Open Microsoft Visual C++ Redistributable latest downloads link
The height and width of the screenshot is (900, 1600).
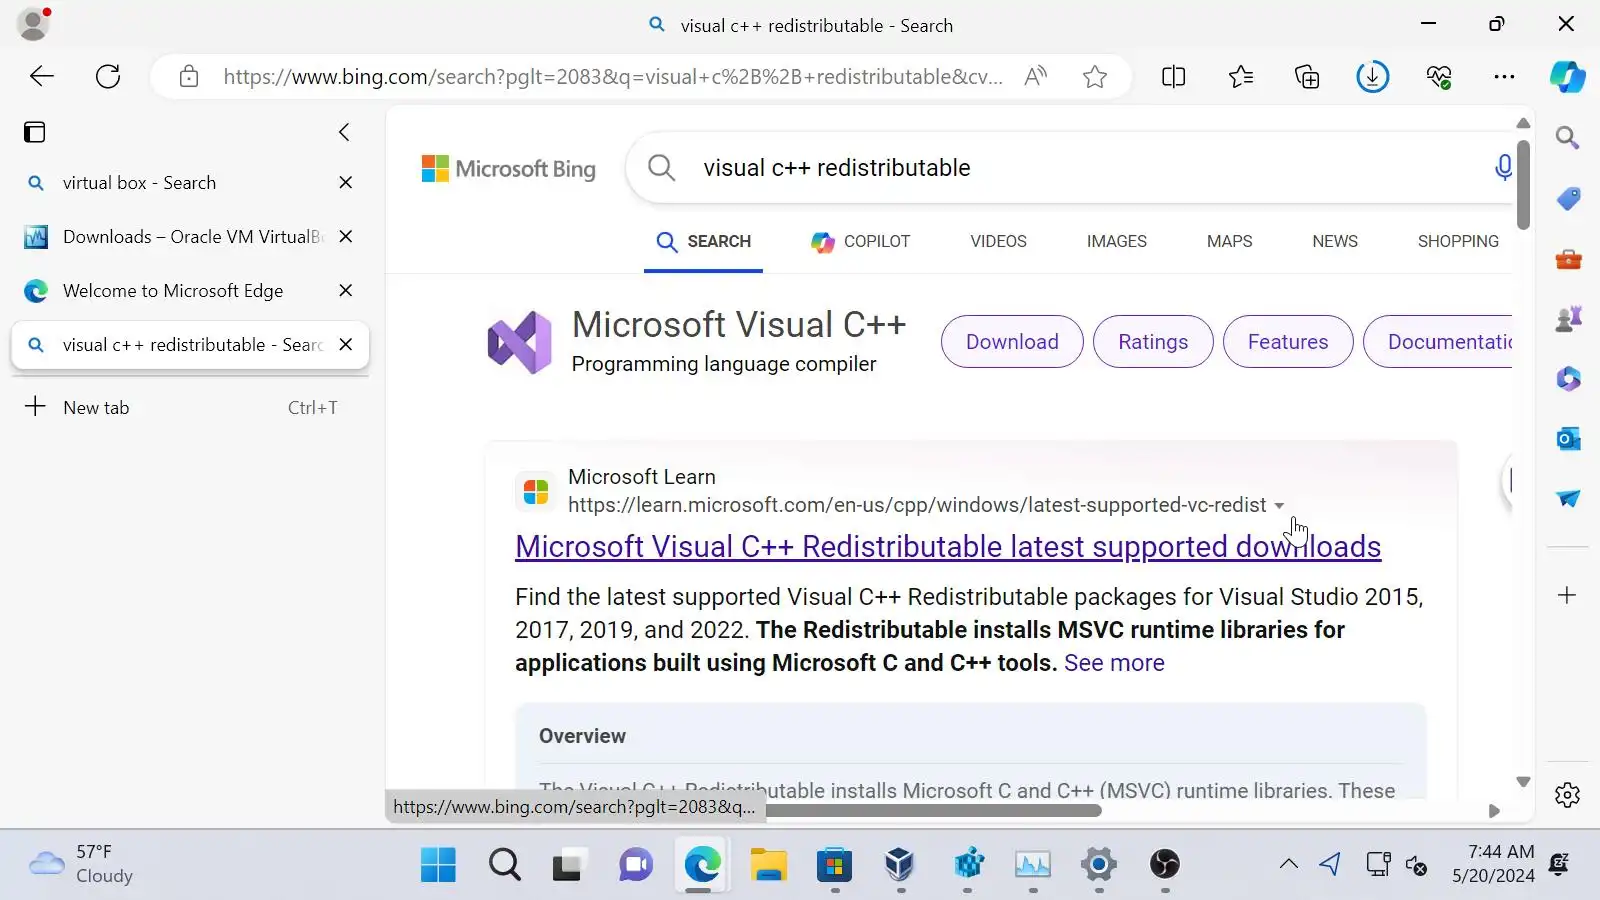click(x=948, y=547)
